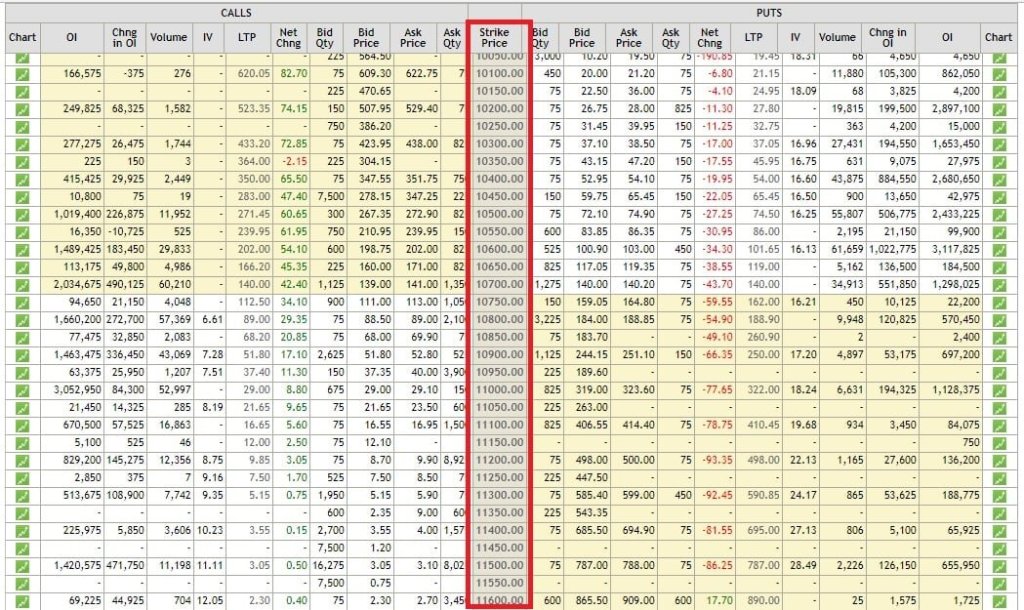Open calls chart icon for strike 10700.00
This screenshot has height=610, width=1024.
point(22,285)
